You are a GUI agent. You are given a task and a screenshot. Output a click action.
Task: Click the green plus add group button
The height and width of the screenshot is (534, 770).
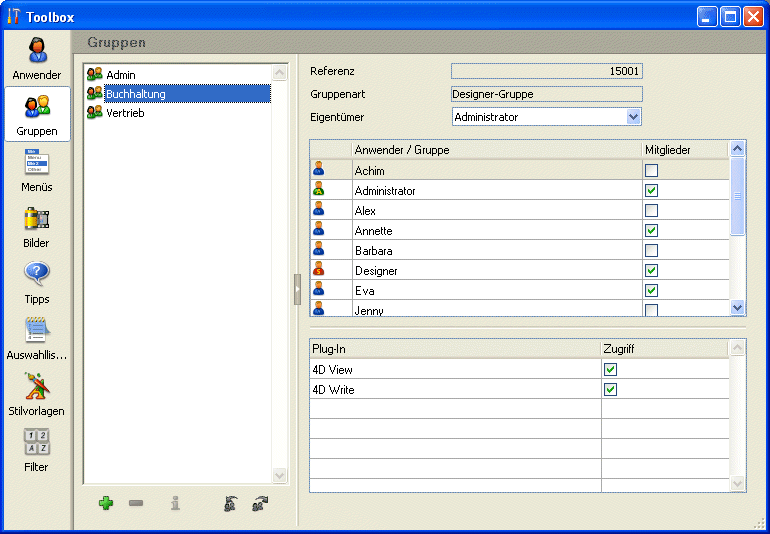(x=106, y=504)
